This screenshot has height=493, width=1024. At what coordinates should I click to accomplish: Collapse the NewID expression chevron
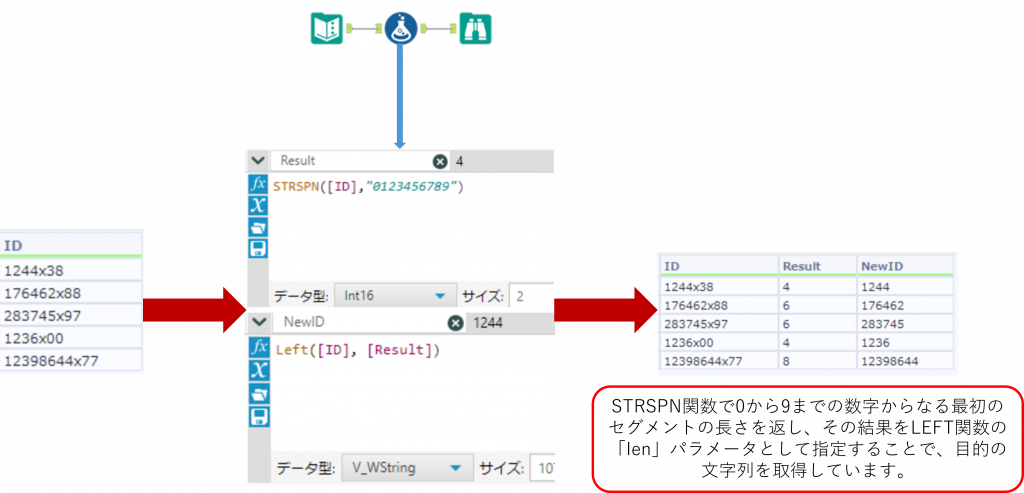point(257,323)
